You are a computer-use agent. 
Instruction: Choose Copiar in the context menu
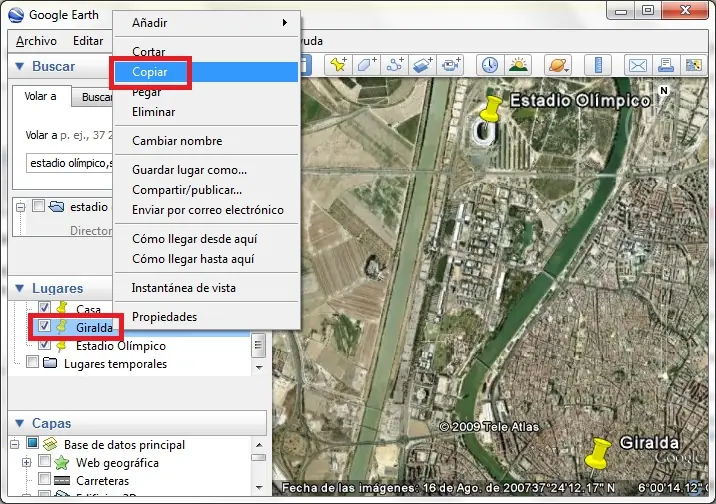206,72
